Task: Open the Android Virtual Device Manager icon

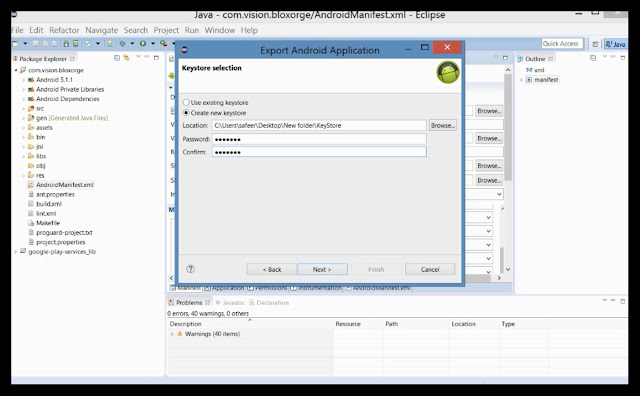Action: (76, 43)
